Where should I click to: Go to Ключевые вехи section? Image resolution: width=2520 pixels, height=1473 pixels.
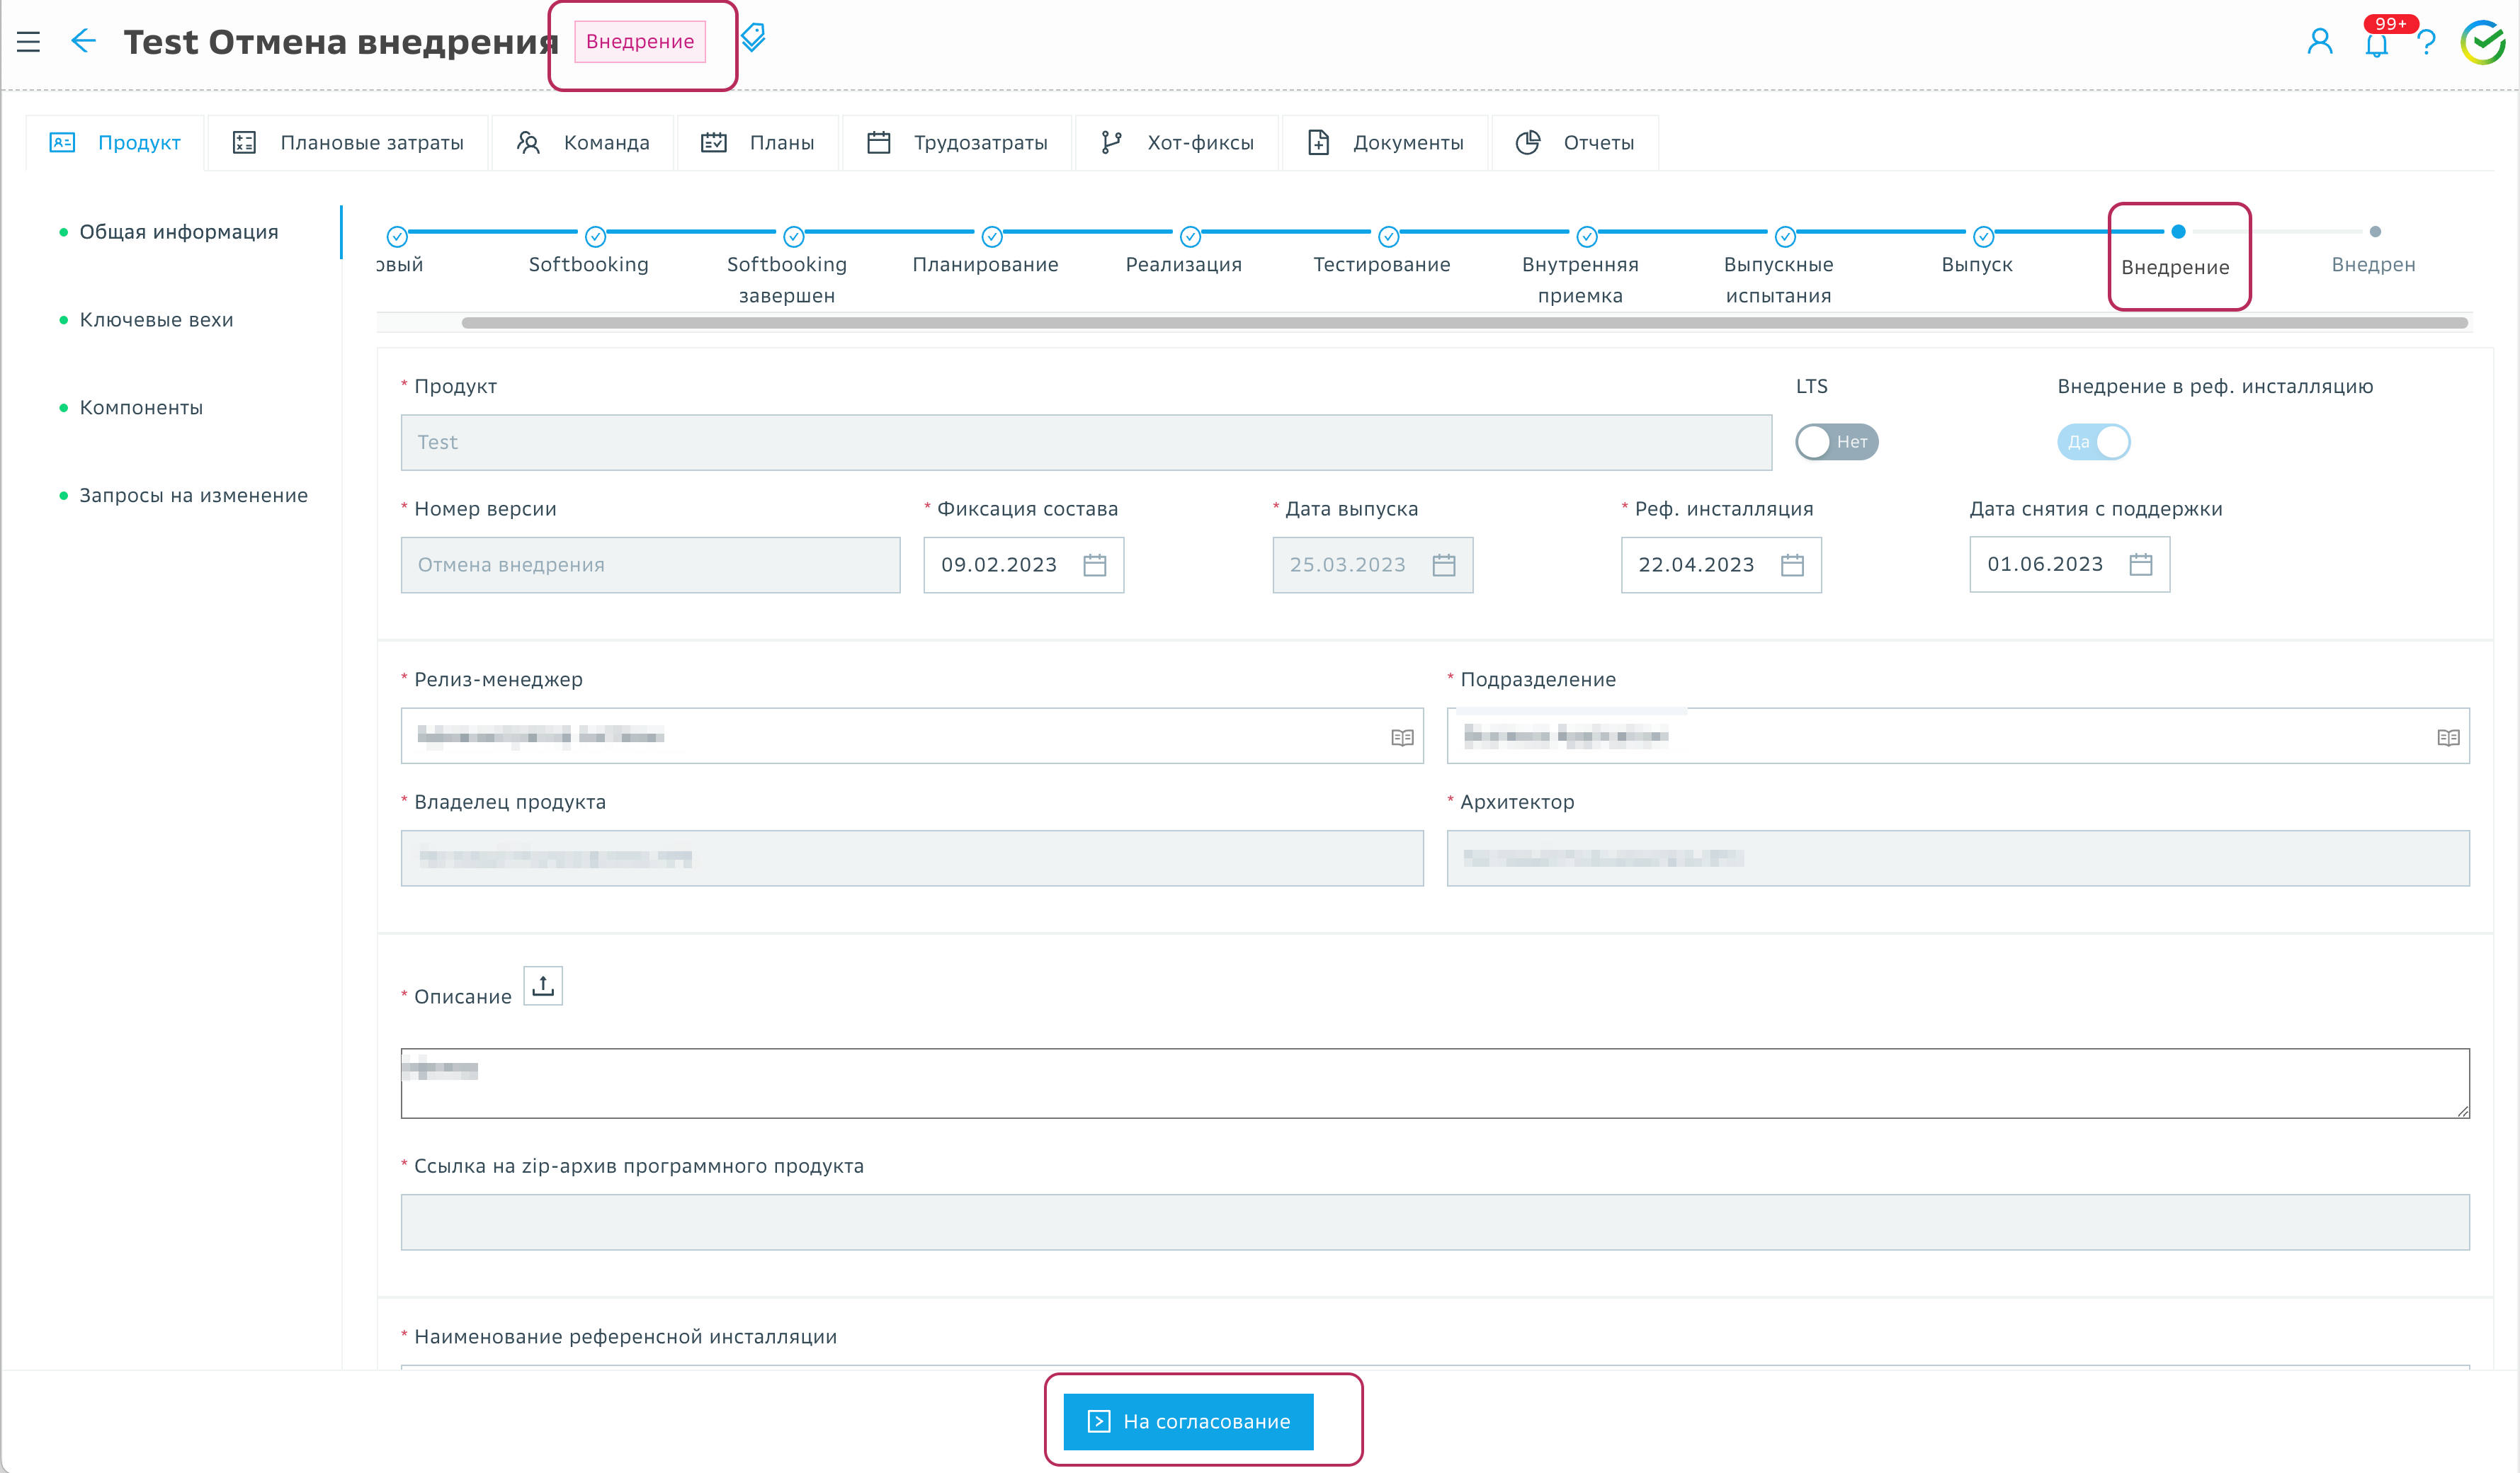(156, 320)
